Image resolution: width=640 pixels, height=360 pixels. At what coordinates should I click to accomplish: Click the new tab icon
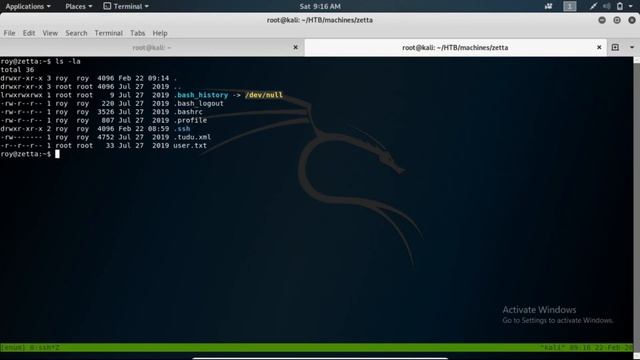pyautogui.click(x=615, y=47)
